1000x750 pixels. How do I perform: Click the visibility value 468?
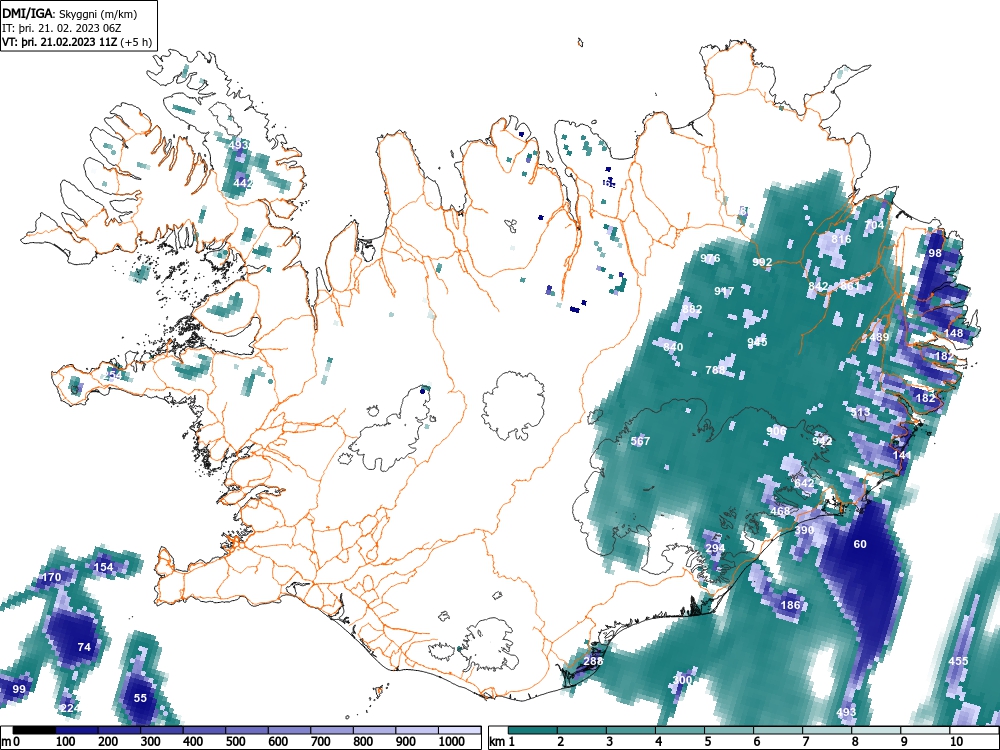pyautogui.click(x=781, y=511)
